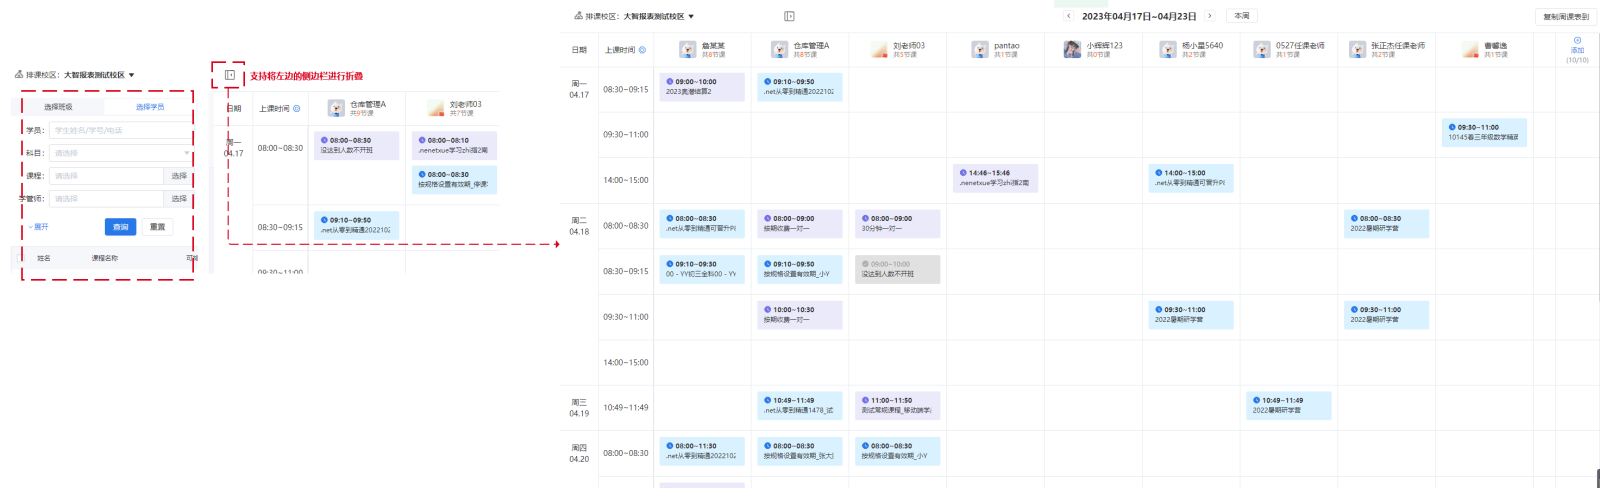This screenshot has height=488, width=1600.
Task: Open 09:00~10:00 2023奥港结算2 lesson card
Action: [702, 87]
